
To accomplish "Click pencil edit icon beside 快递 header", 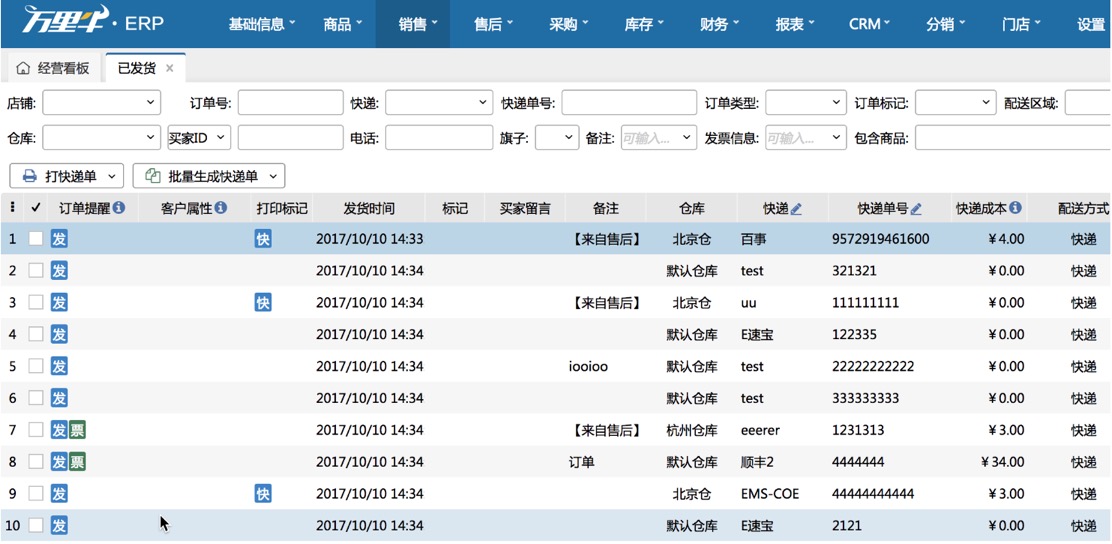I will point(796,209).
